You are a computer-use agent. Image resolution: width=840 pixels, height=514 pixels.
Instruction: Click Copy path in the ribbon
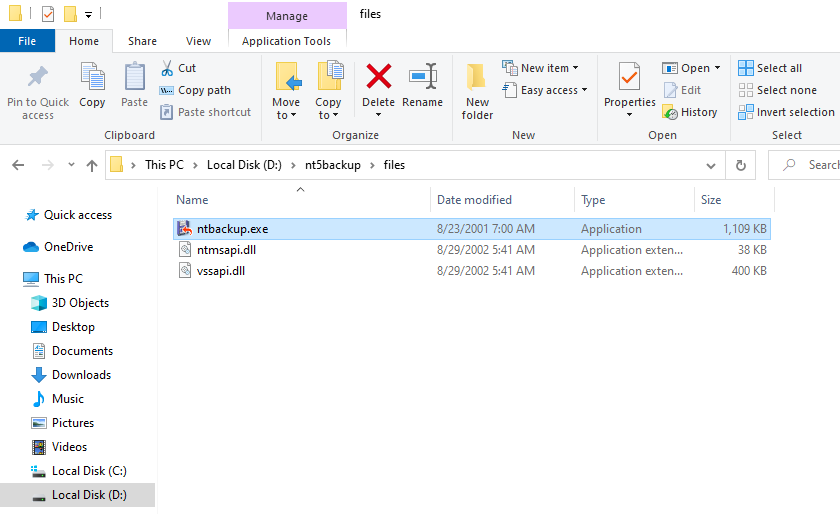pos(195,90)
